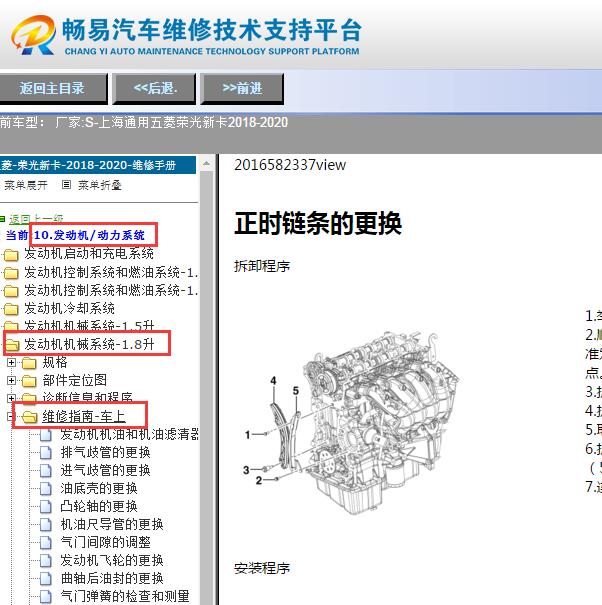The width and height of the screenshot is (602, 605).
Task: Click folder icon of 维修指南-车上
Action: click(x=29, y=417)
